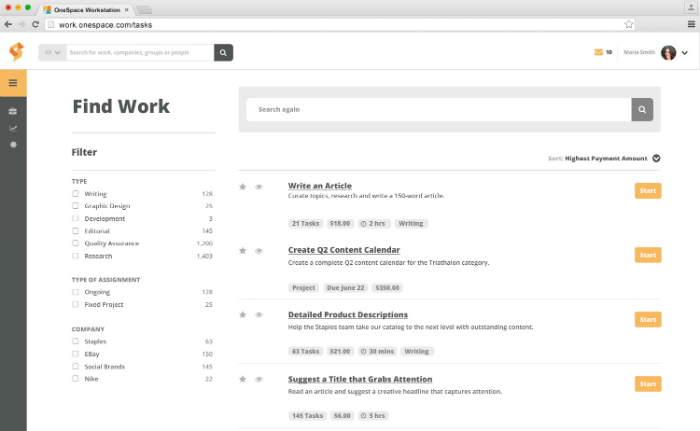The image size is (700, 431).
Task: Toggle eye icon for Write an Article
Action: tap(259, 187)
